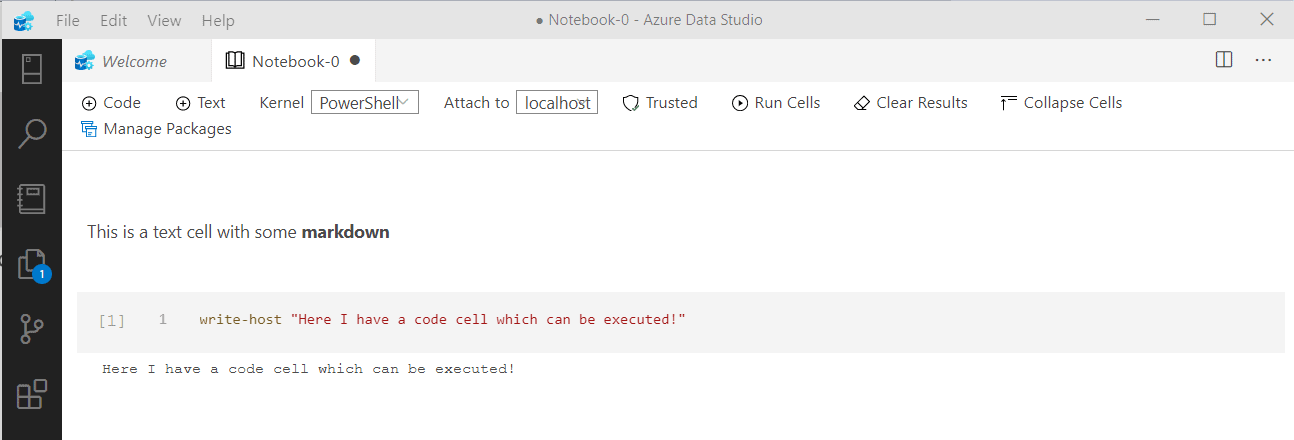
Task: Open the View menu
Action: (164, 20)
